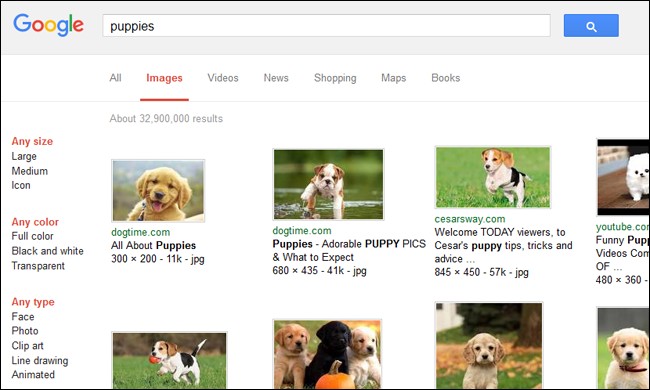Filter image type by Clip art

click(27, 346)
